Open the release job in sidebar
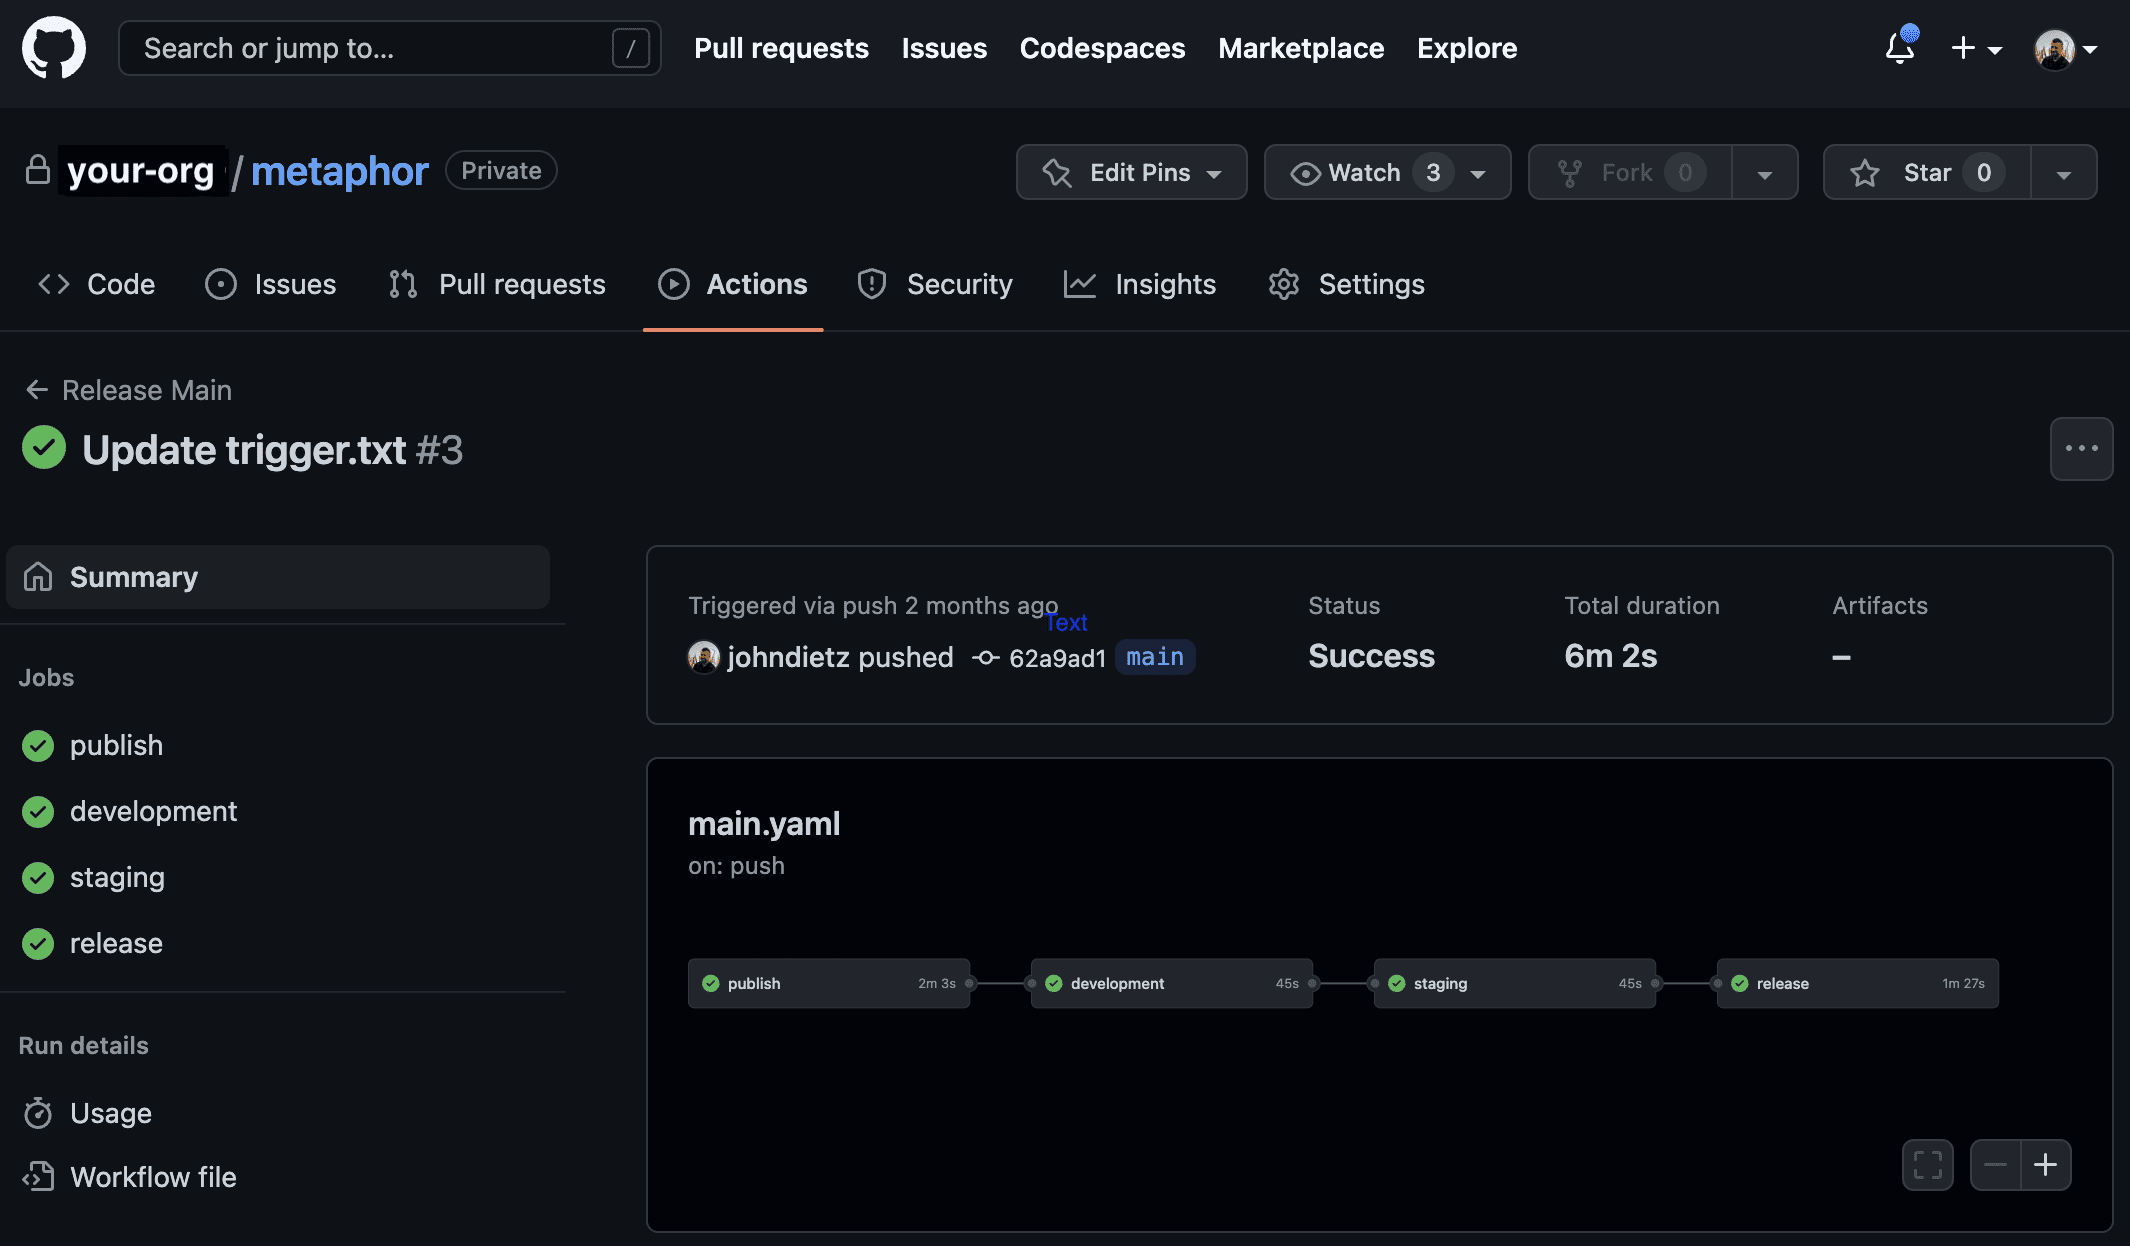Screen dimensions: 2130x1246 116,943
